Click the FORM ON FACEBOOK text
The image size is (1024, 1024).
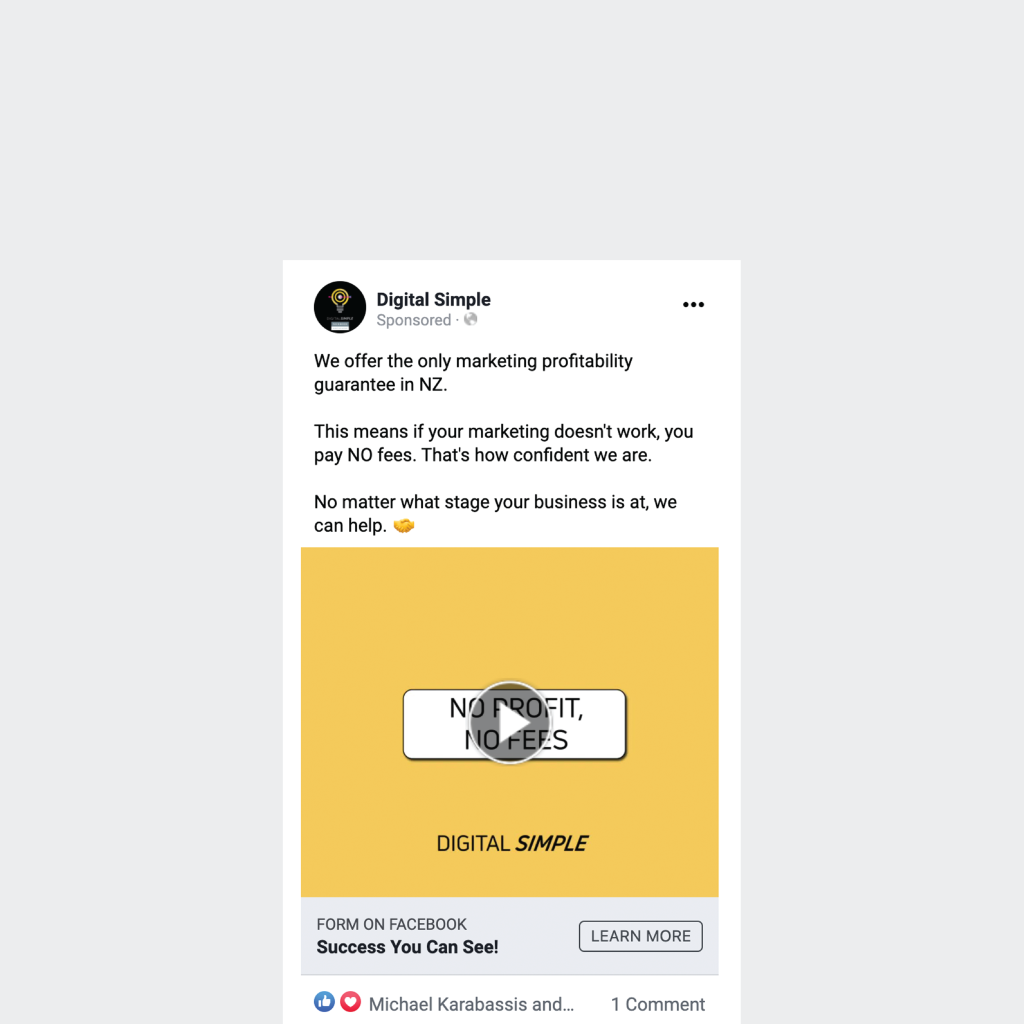point(392,924)
